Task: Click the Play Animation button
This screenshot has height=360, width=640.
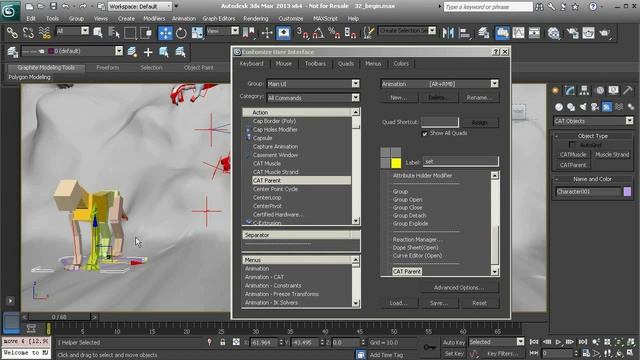Action: [x=558, y=342]
